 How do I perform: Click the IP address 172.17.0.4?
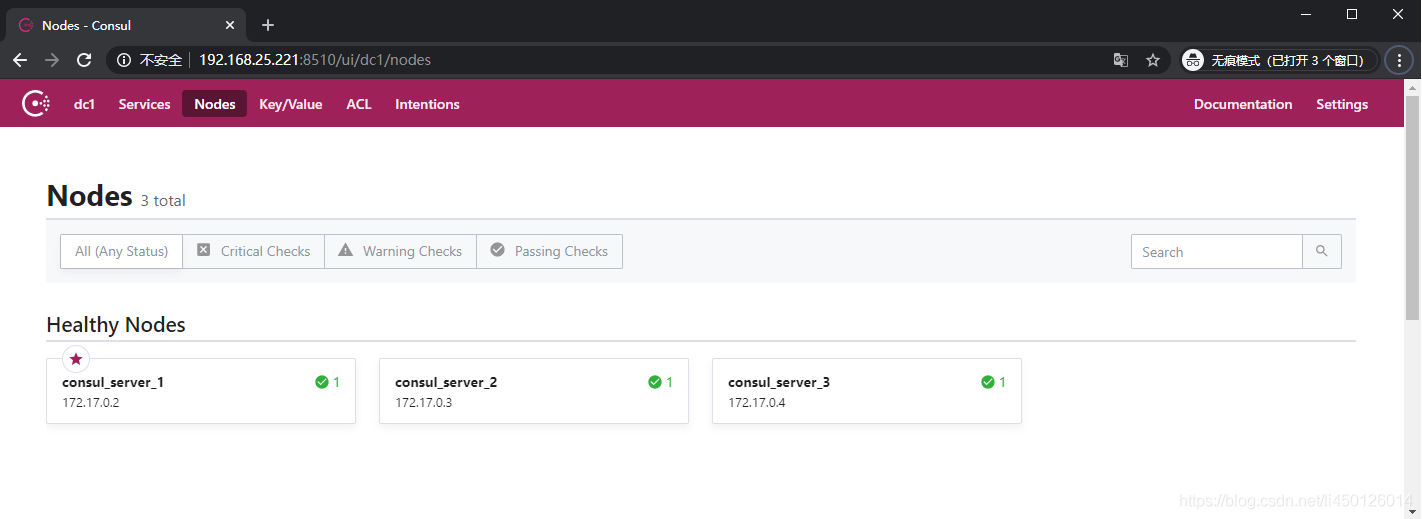[x=757, y=403]
